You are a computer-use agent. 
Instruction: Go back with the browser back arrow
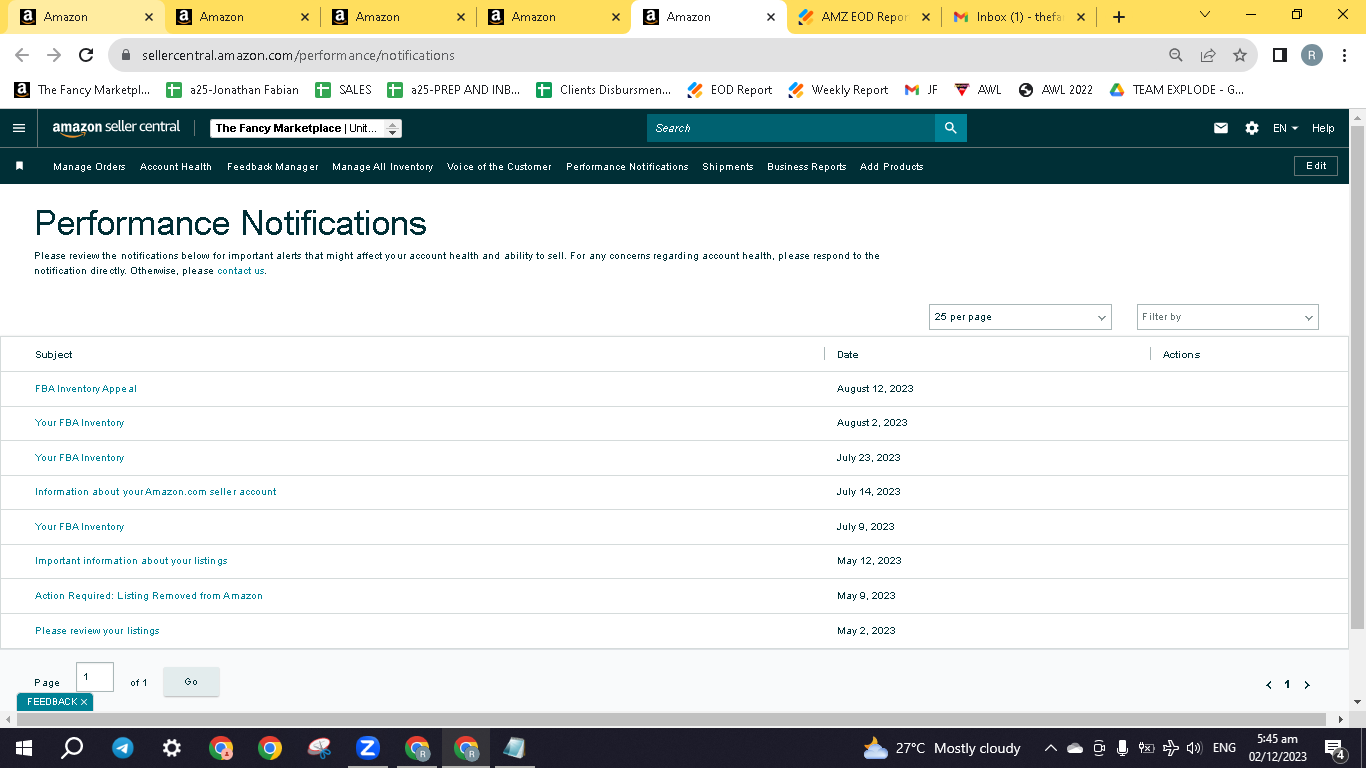click(22, 56)
